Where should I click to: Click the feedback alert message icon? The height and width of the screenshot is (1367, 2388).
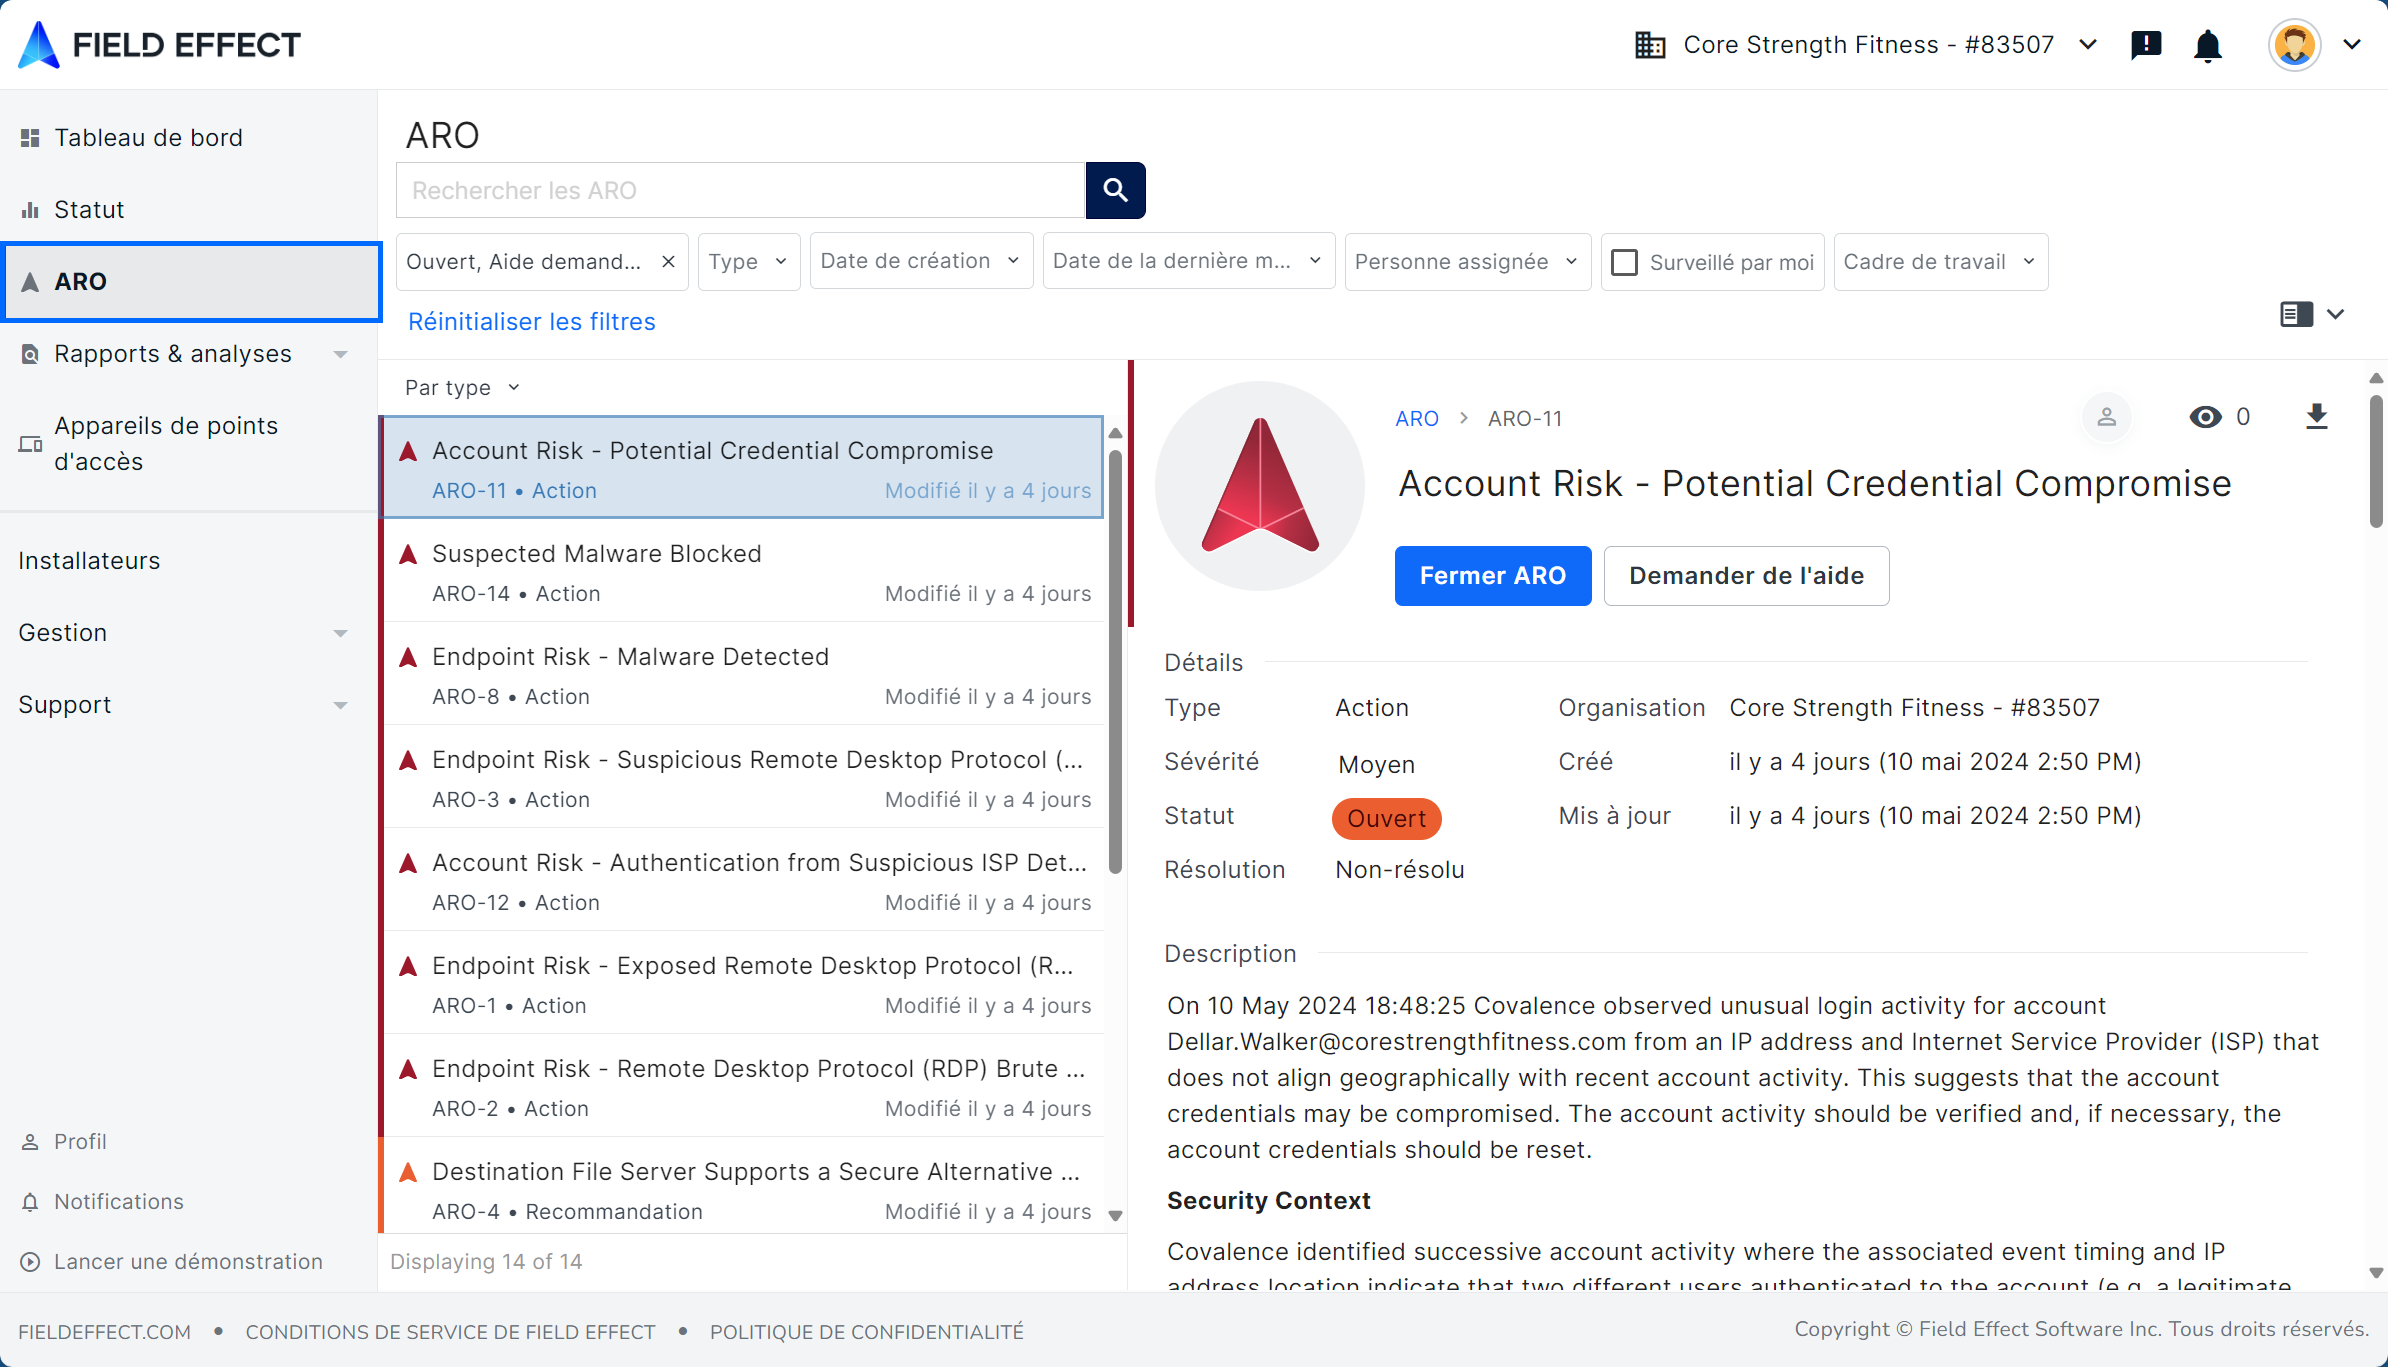pyautogui.click(x=2146, y=45)
